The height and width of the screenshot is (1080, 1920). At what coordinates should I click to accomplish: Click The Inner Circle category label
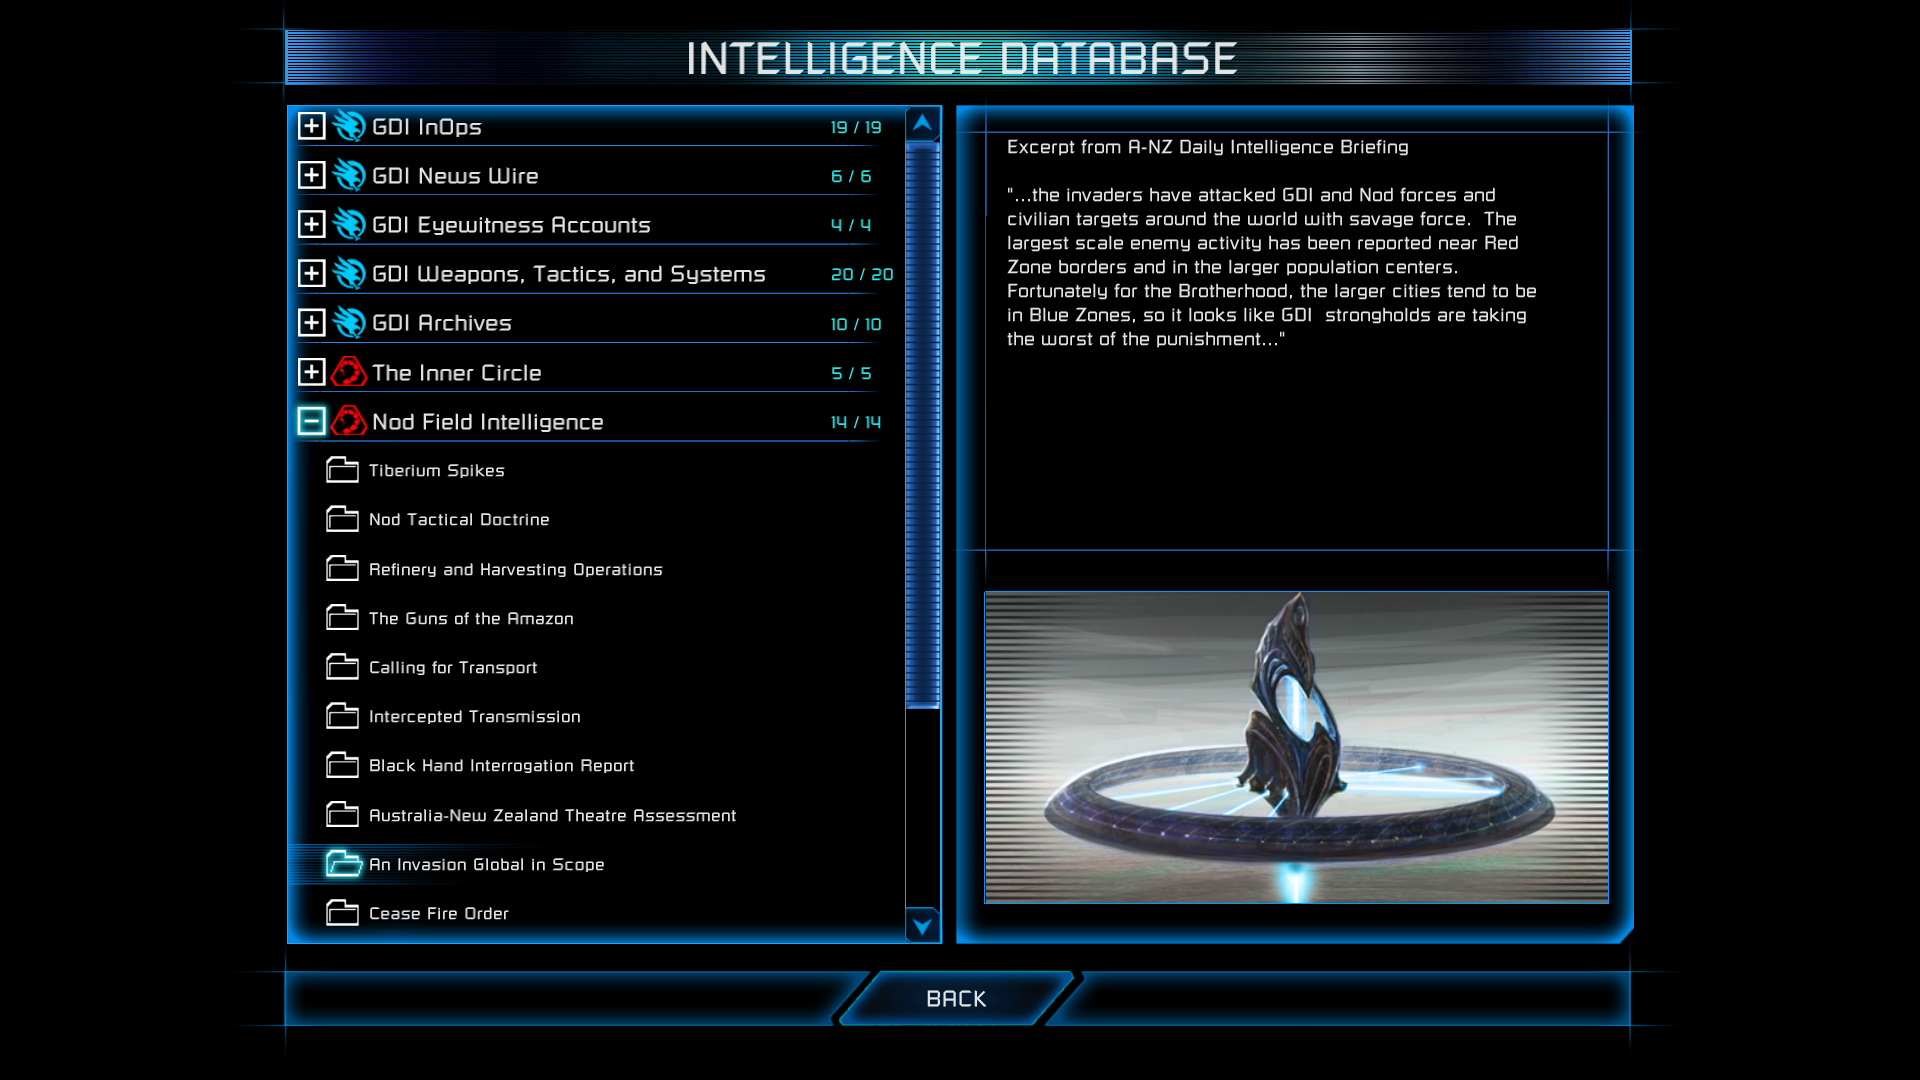point(457,373)
